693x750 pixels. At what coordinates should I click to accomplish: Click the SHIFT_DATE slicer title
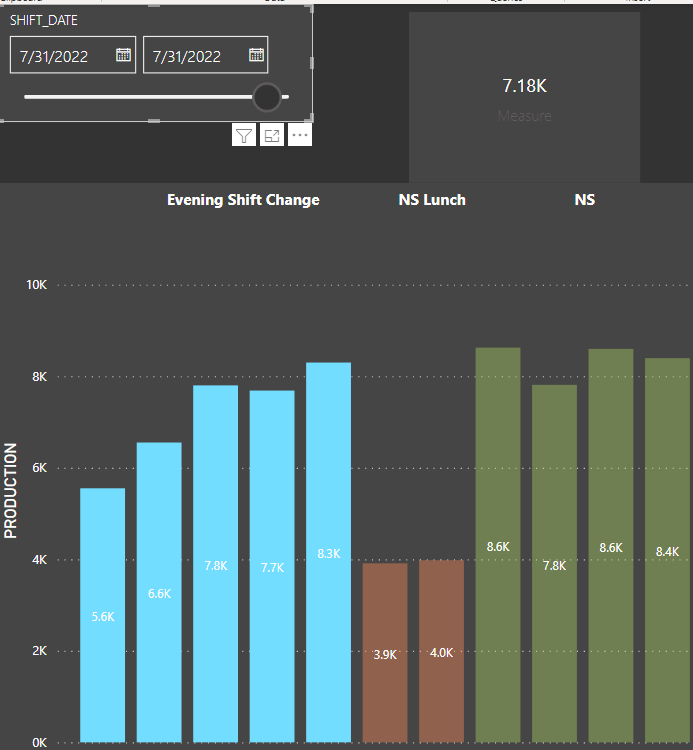(44, 20)
